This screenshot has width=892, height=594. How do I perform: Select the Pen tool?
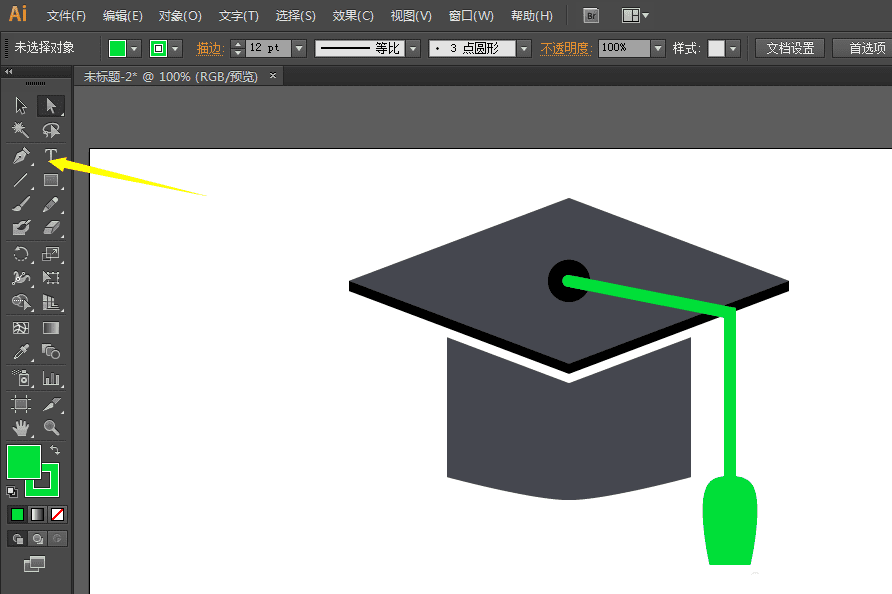tap(21, 156)
